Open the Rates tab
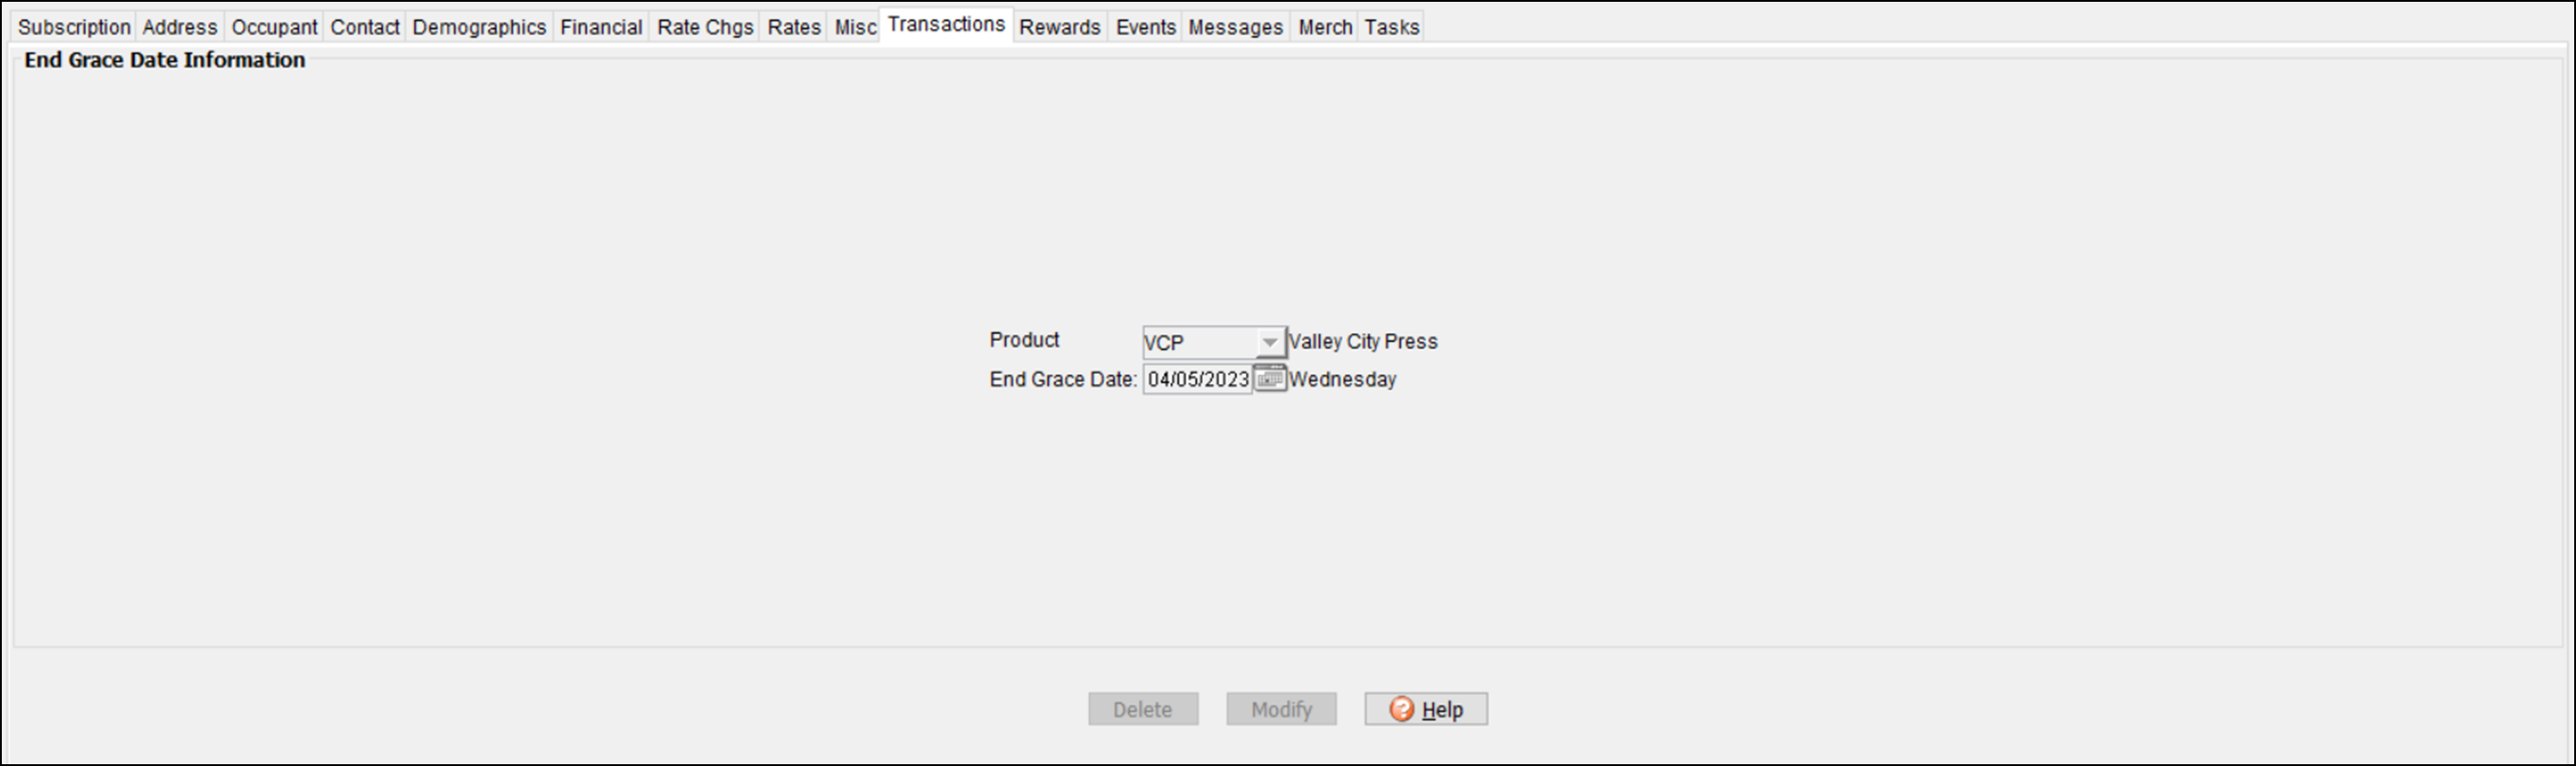Screen dimensions: 2576x766 coord(794,27)
